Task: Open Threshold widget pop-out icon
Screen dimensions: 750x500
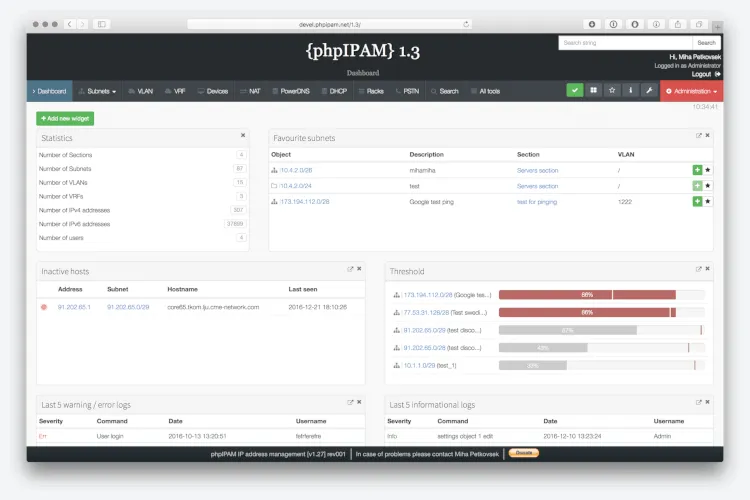Action: pyautogui.click(x=698, y=269)
